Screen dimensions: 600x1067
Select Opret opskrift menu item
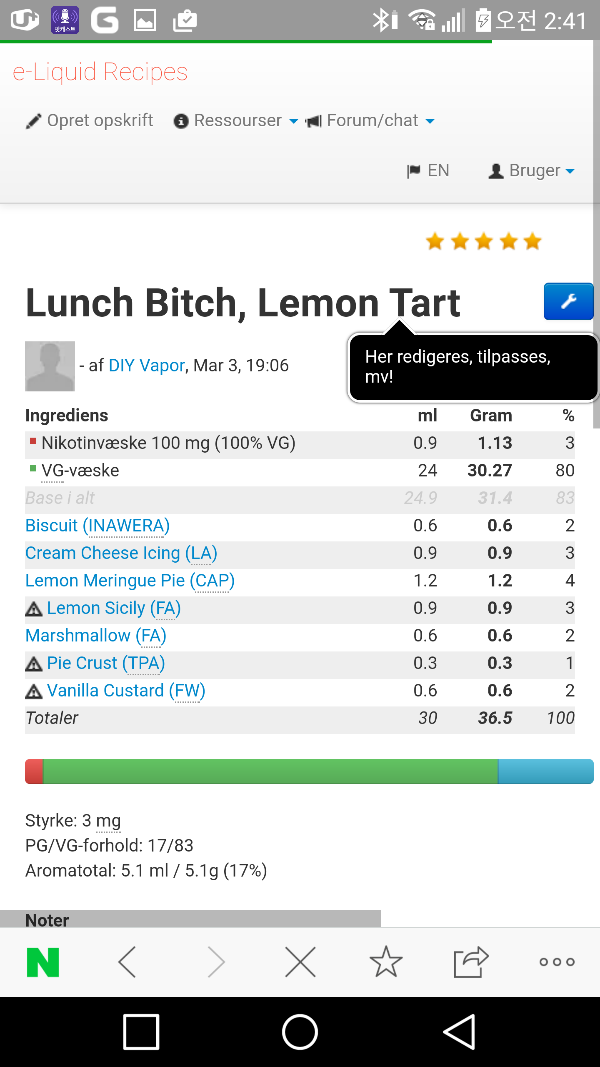[x=90, y=121]
